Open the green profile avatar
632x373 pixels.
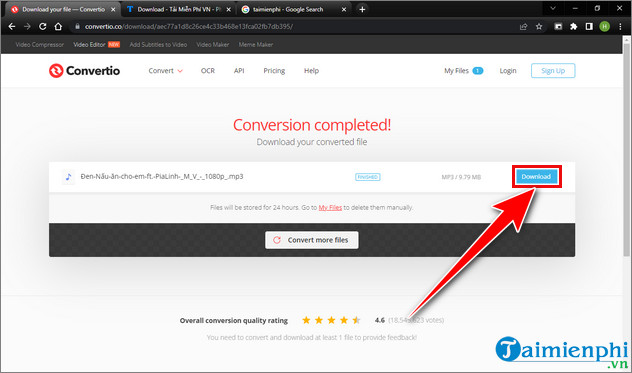pyautogui.click(x=604, y=27)
